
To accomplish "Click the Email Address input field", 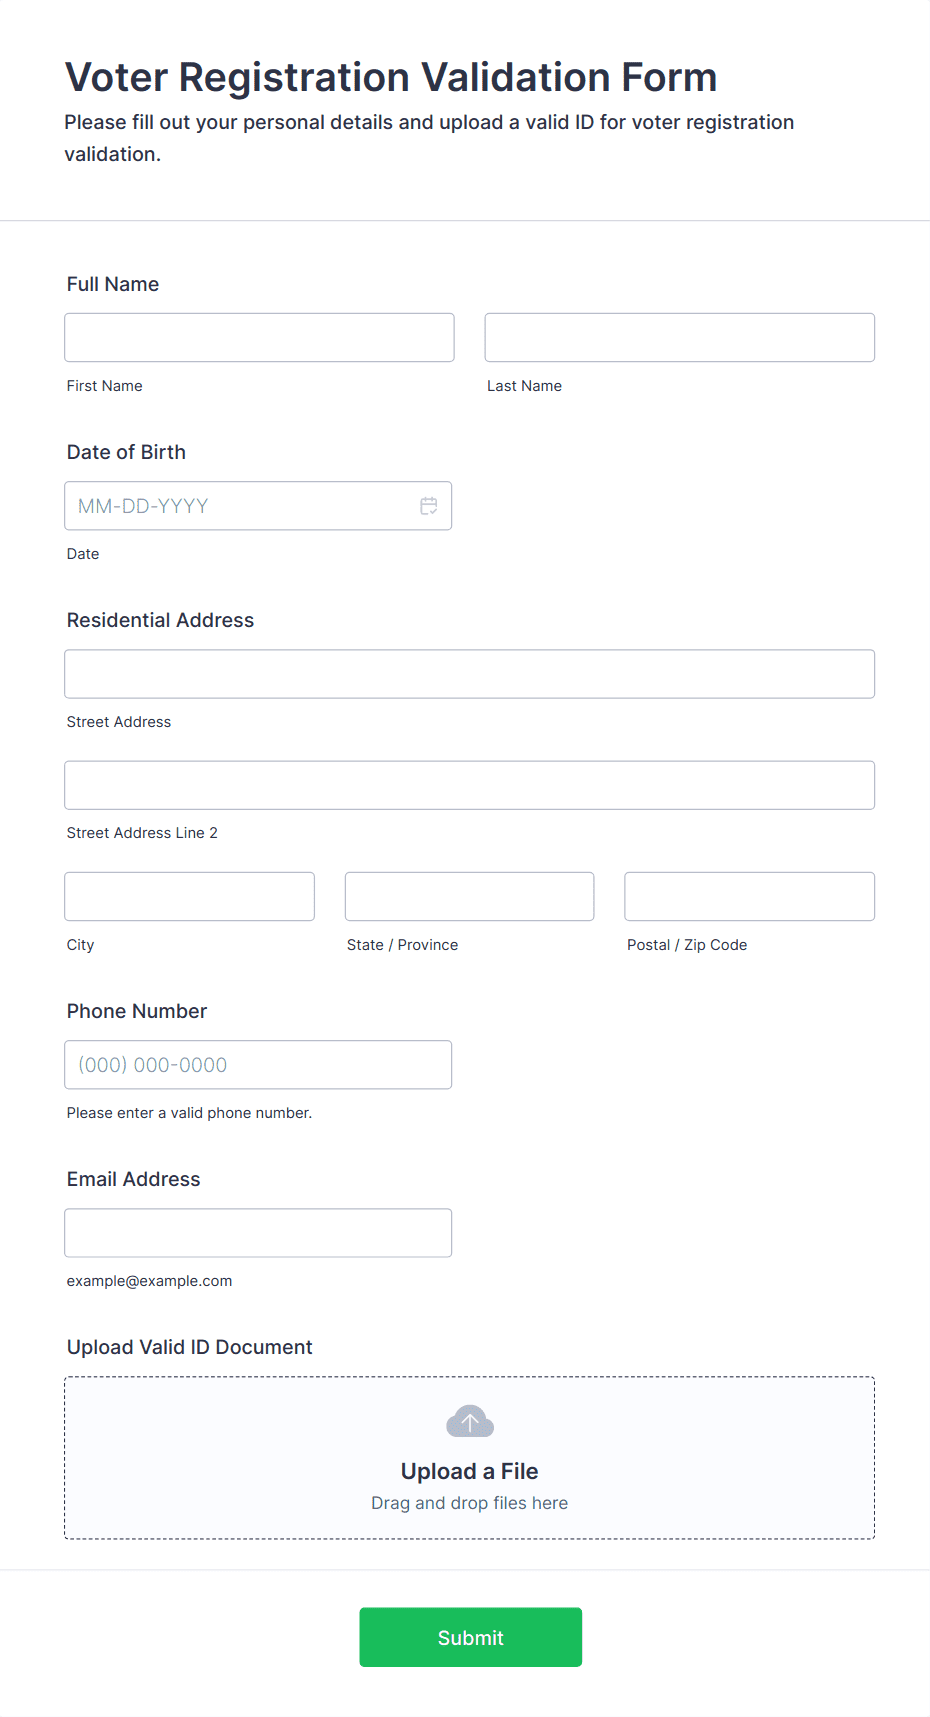I will (258, 1233).
